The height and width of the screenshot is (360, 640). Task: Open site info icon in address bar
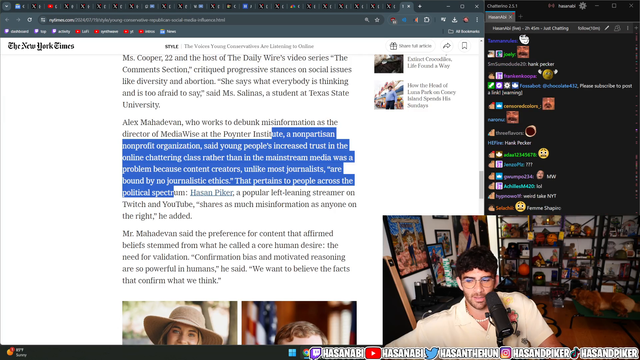[43, 20]
